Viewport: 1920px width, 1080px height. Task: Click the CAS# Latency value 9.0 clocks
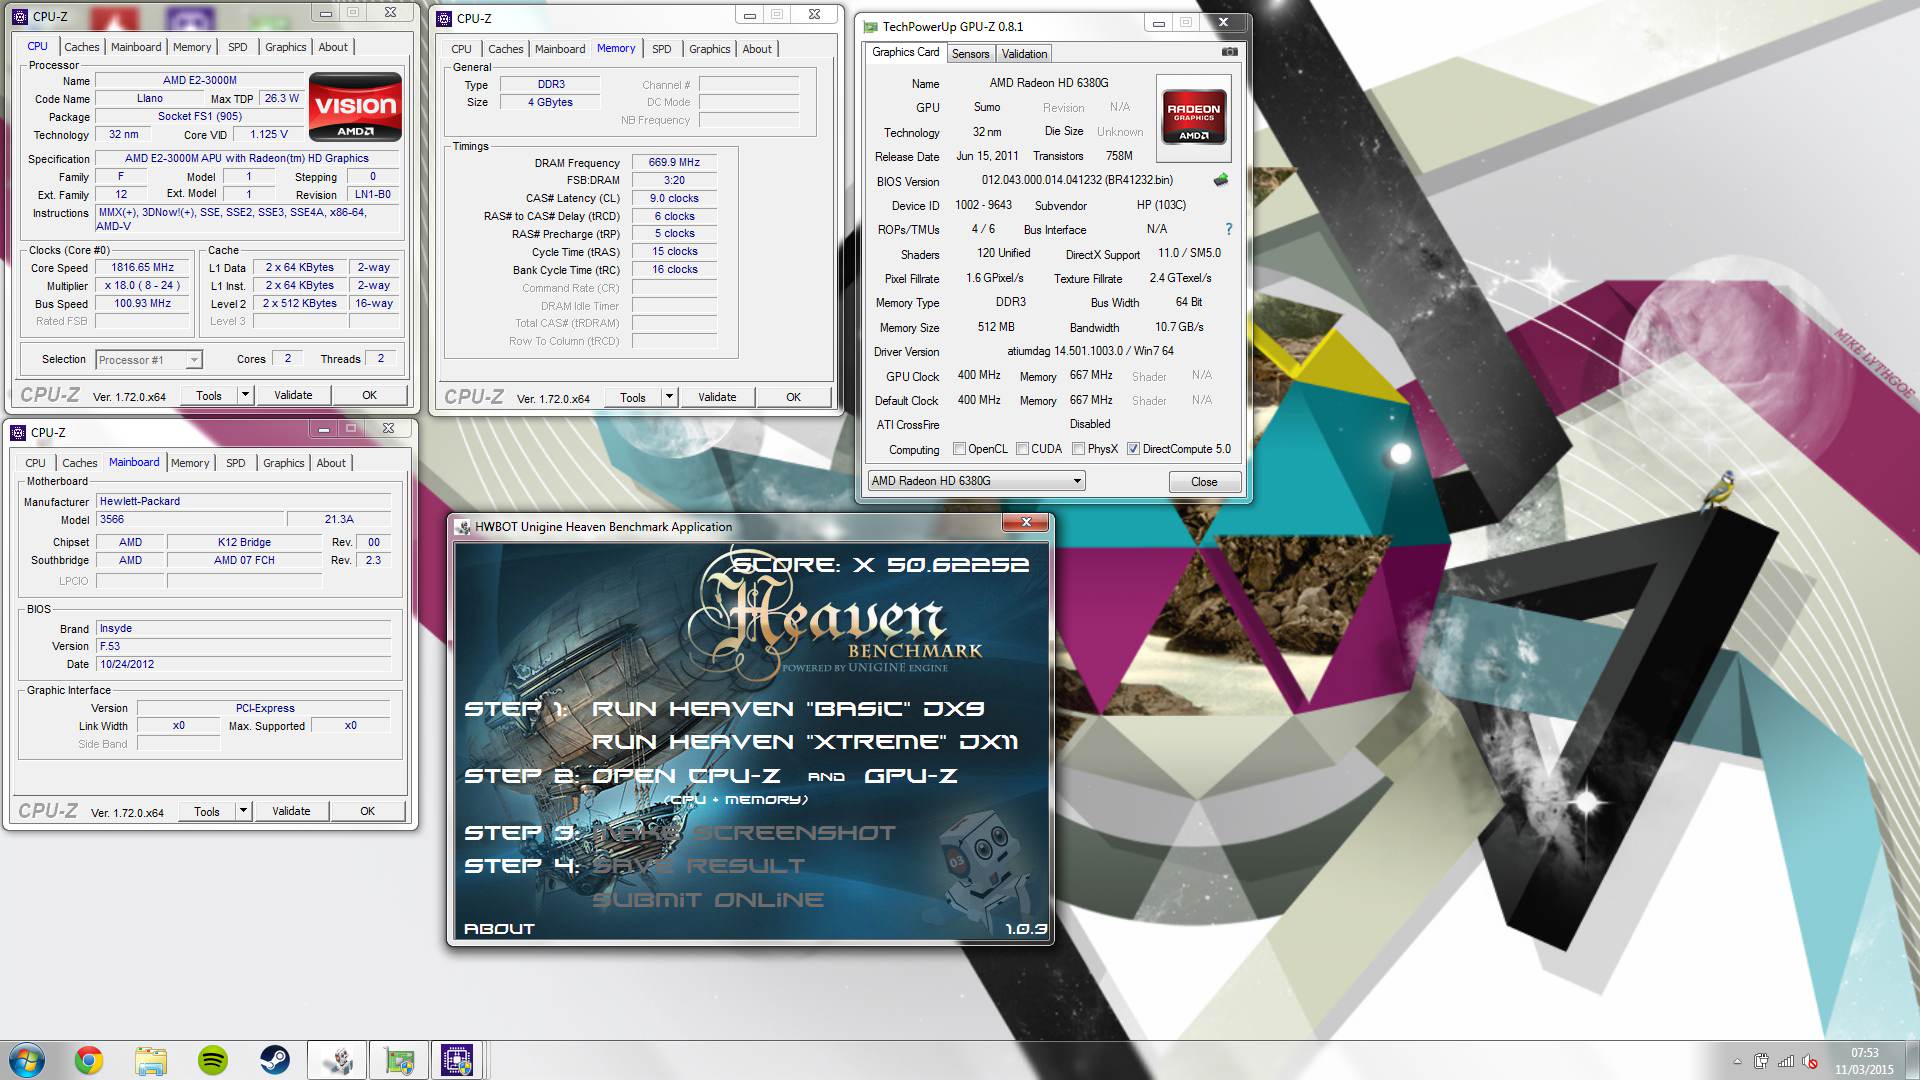coord(674,198)
